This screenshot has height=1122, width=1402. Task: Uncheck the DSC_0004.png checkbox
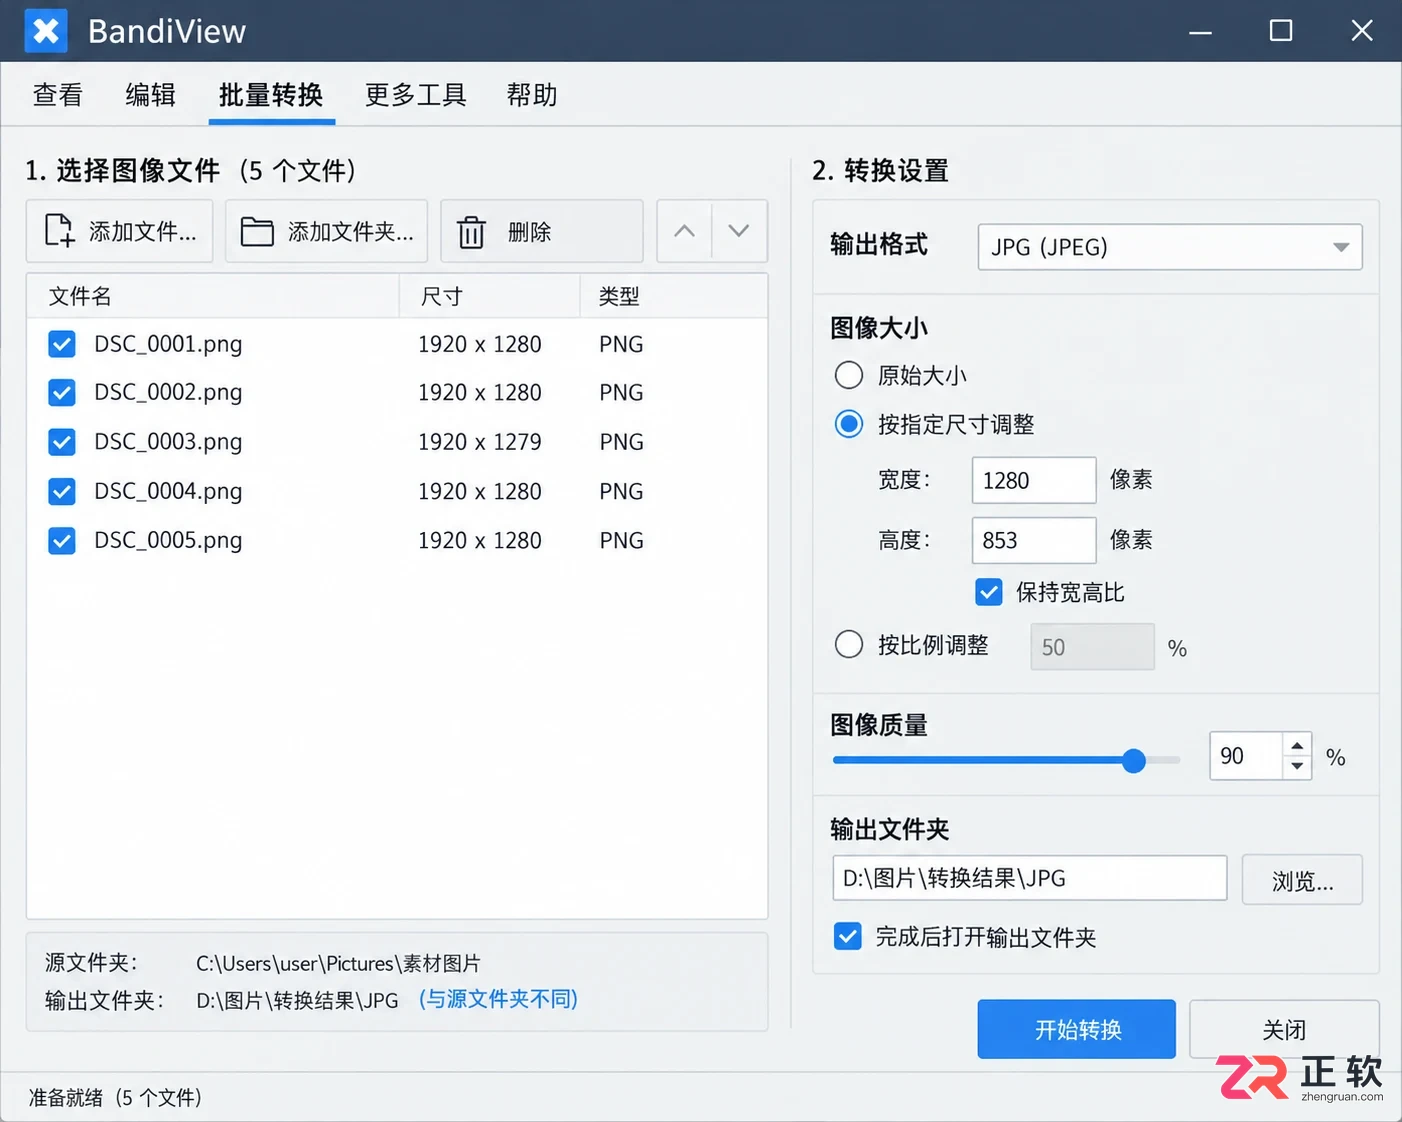(62, 491)
